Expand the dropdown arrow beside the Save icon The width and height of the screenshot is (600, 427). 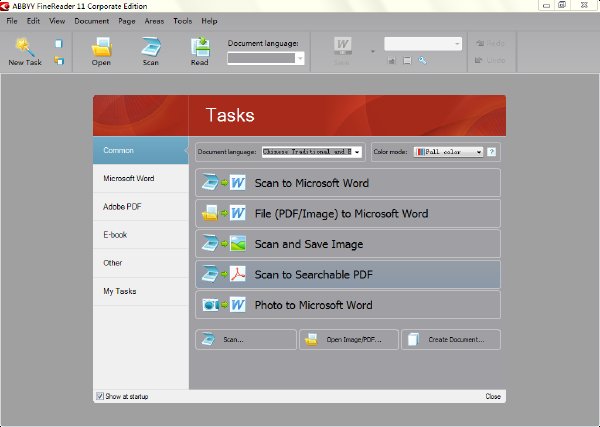(373, 51)
